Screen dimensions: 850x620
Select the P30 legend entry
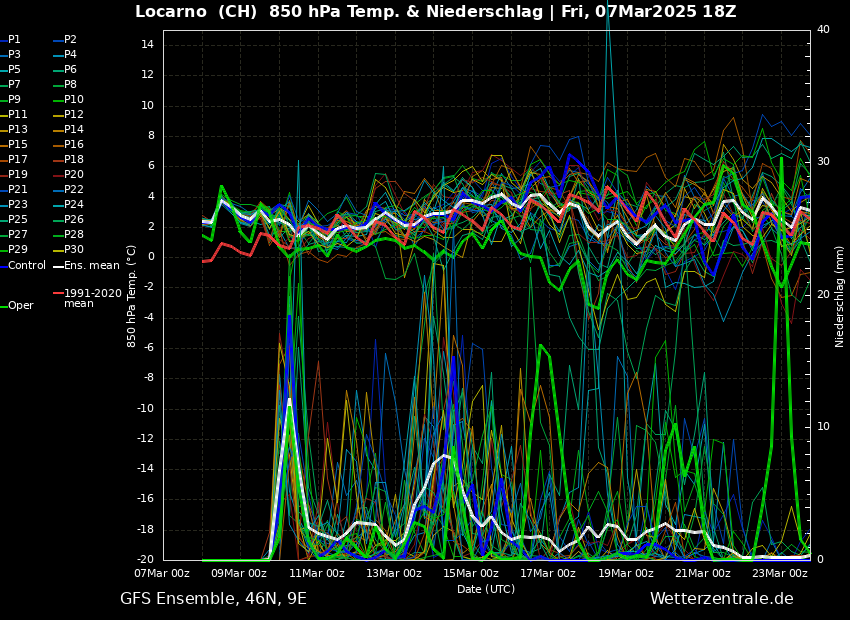74,250
